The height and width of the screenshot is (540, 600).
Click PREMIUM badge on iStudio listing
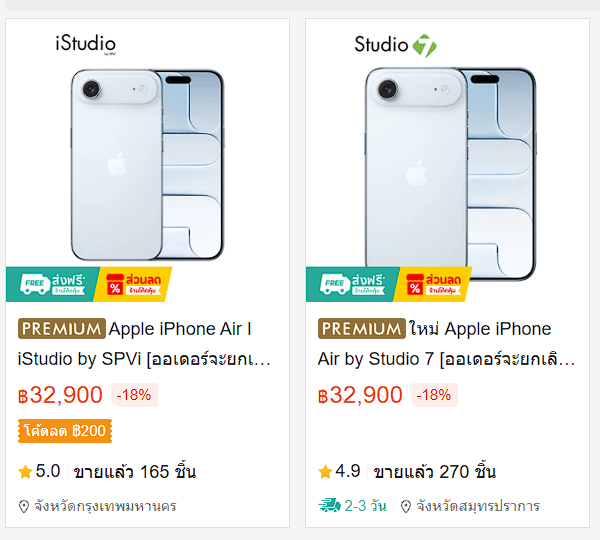tap(61, 329)
